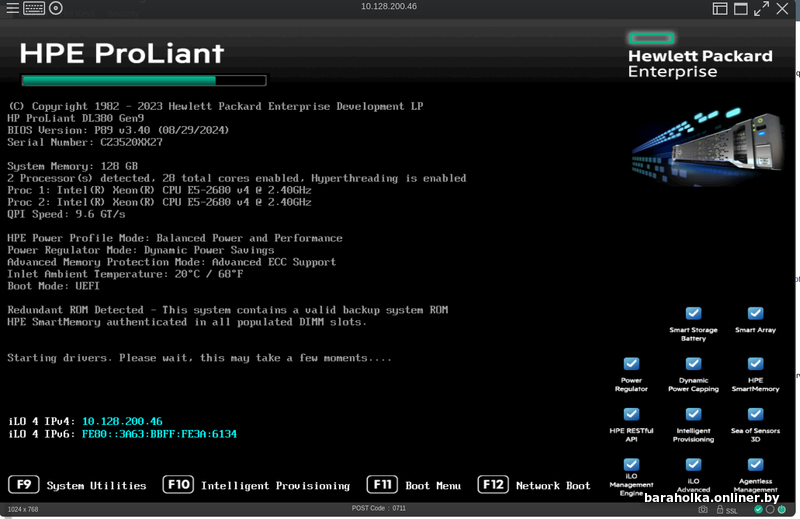
Task: Switch console to docked layout view
Action: pyautogui.click(x=720, y=9)
